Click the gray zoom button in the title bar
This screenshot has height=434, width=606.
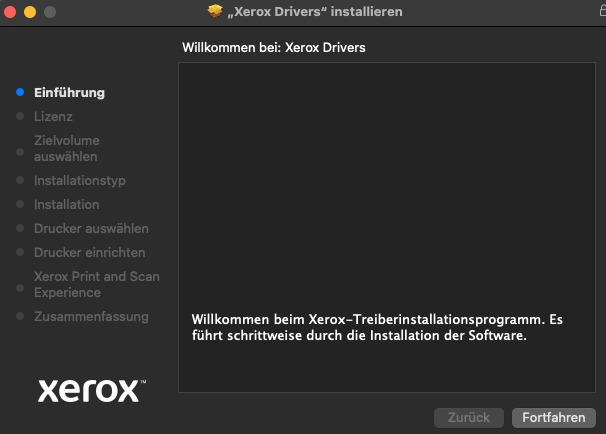click(x=50, y=12)
